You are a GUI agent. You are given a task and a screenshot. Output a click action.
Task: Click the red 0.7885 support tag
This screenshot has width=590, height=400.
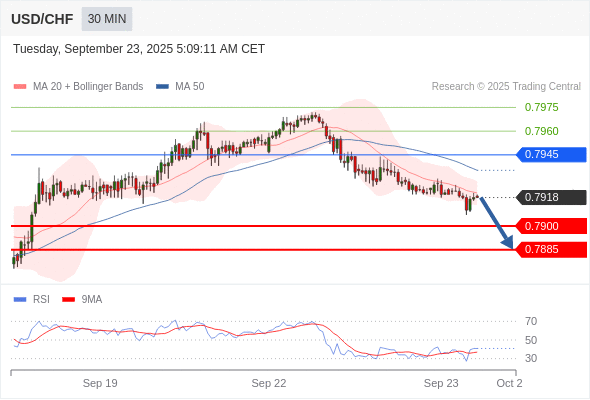pos(551,249)
